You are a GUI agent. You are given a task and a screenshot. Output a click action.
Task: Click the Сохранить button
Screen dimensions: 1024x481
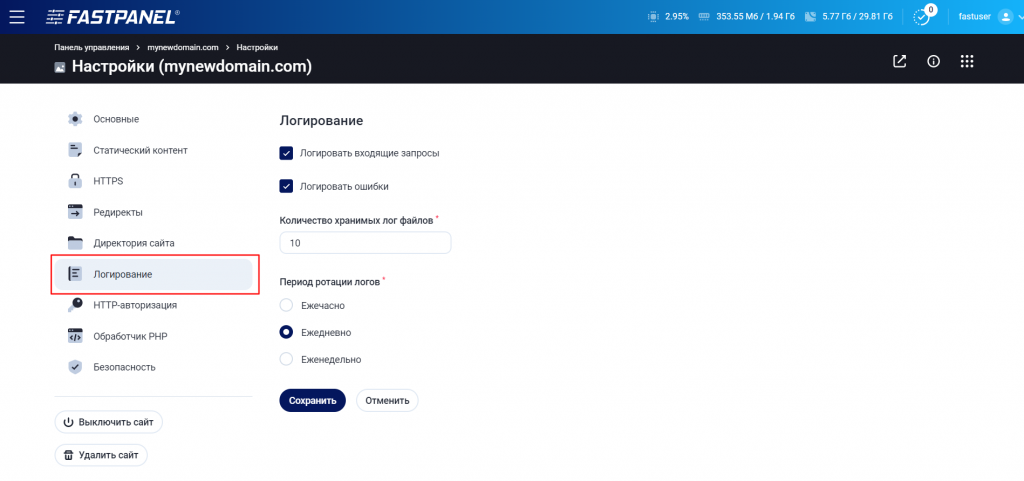point(312,401)
